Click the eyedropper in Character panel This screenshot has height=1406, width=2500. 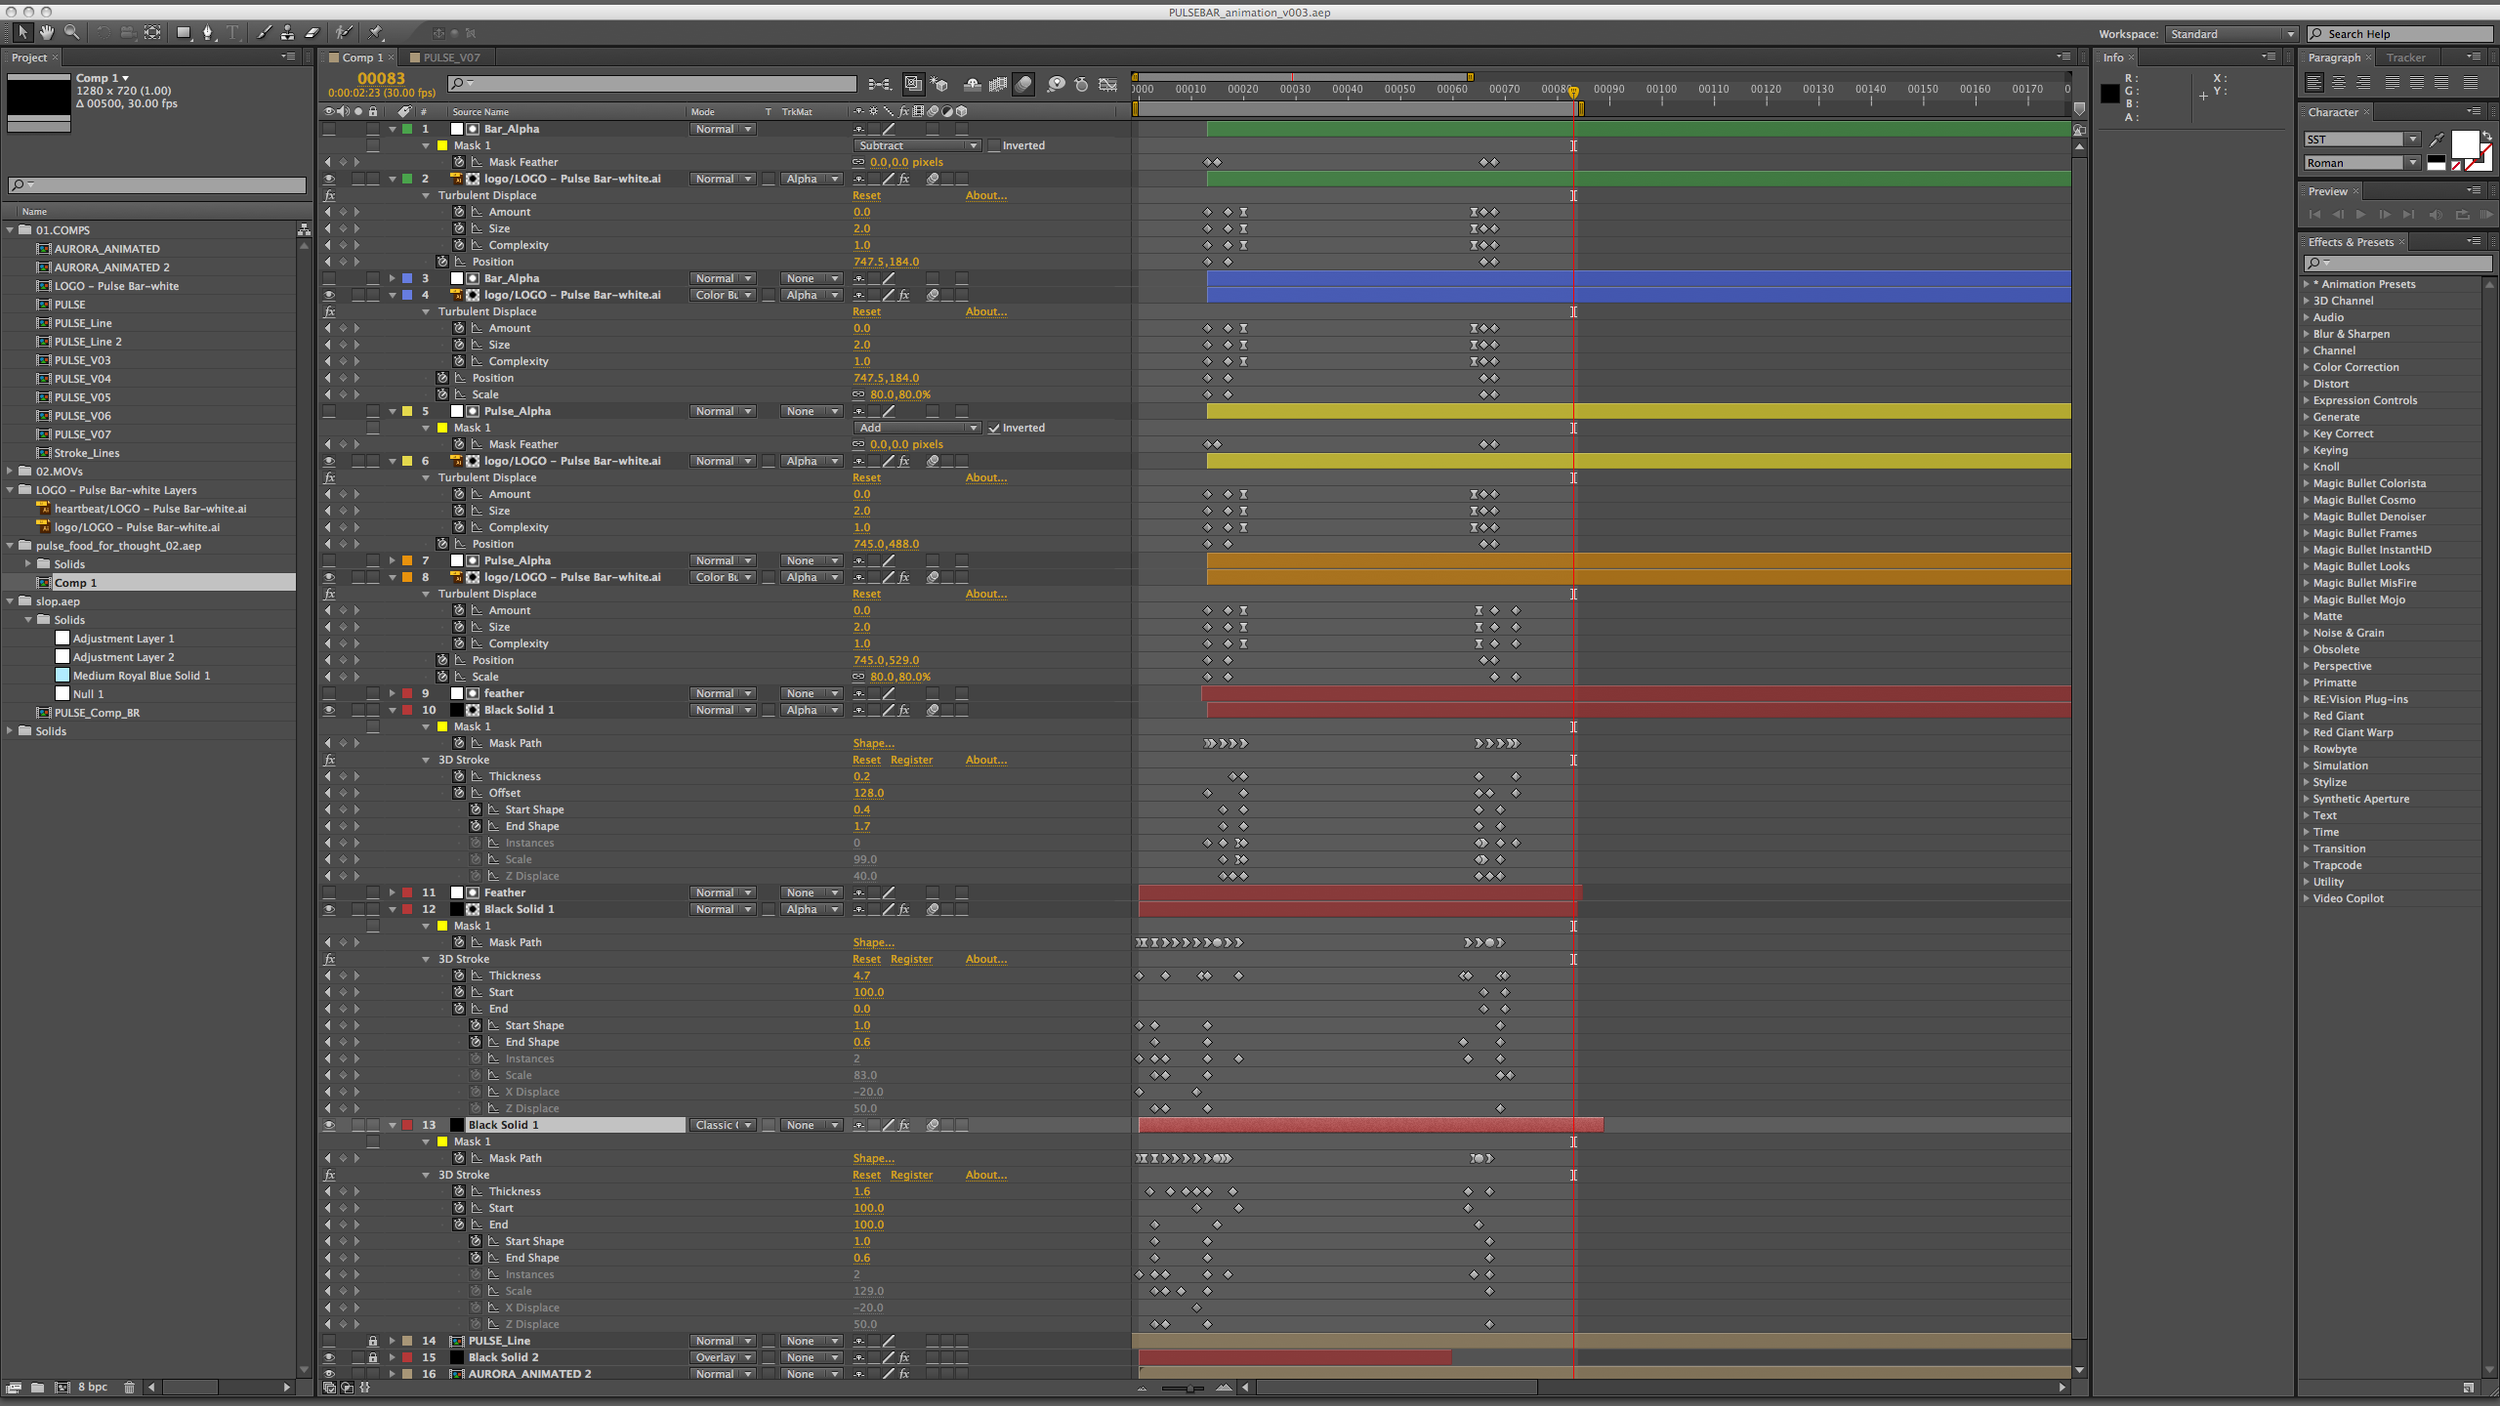click(x=2437, y=139)
